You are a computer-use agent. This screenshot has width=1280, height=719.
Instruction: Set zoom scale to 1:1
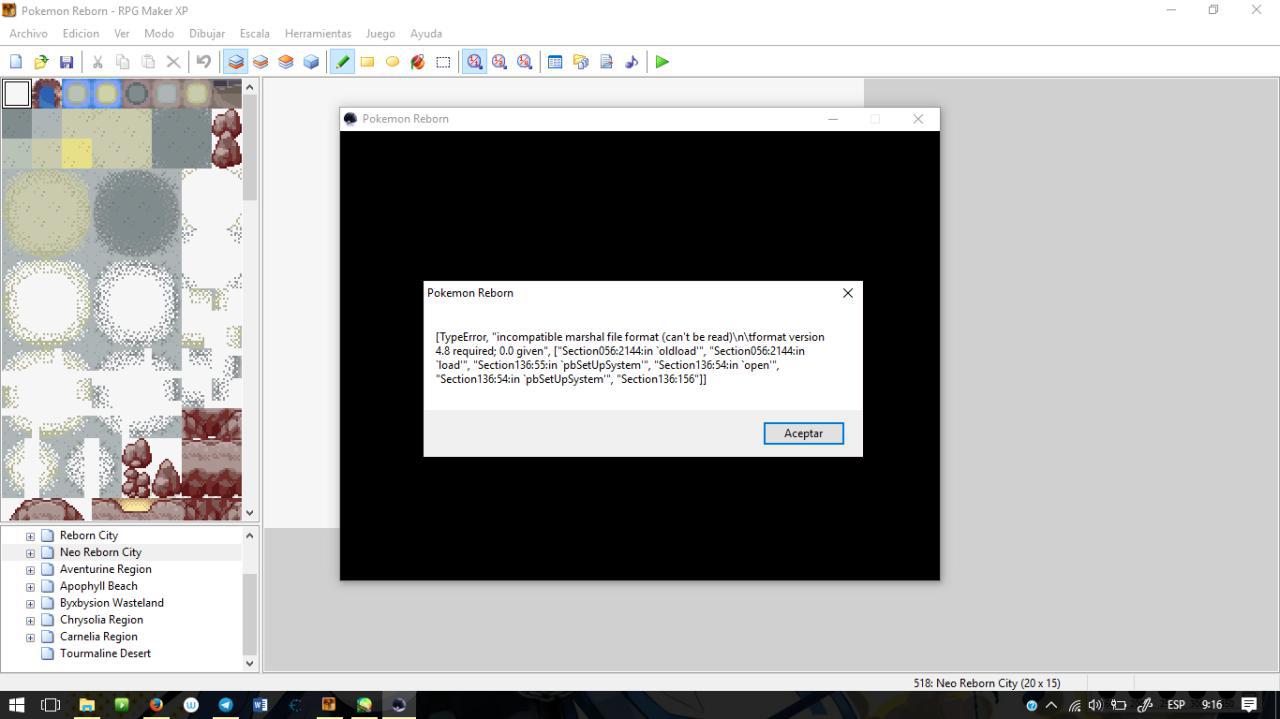[474, 62]
